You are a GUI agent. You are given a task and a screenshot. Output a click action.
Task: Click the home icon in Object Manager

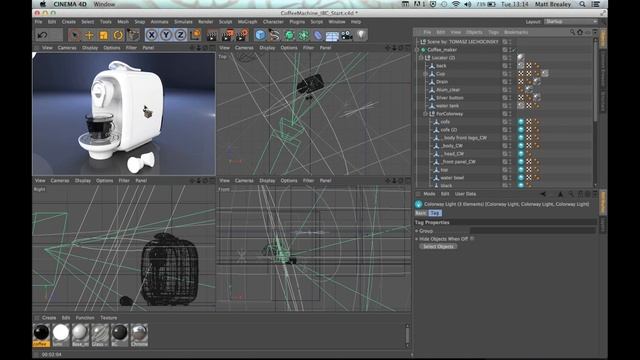coord(580,32)
